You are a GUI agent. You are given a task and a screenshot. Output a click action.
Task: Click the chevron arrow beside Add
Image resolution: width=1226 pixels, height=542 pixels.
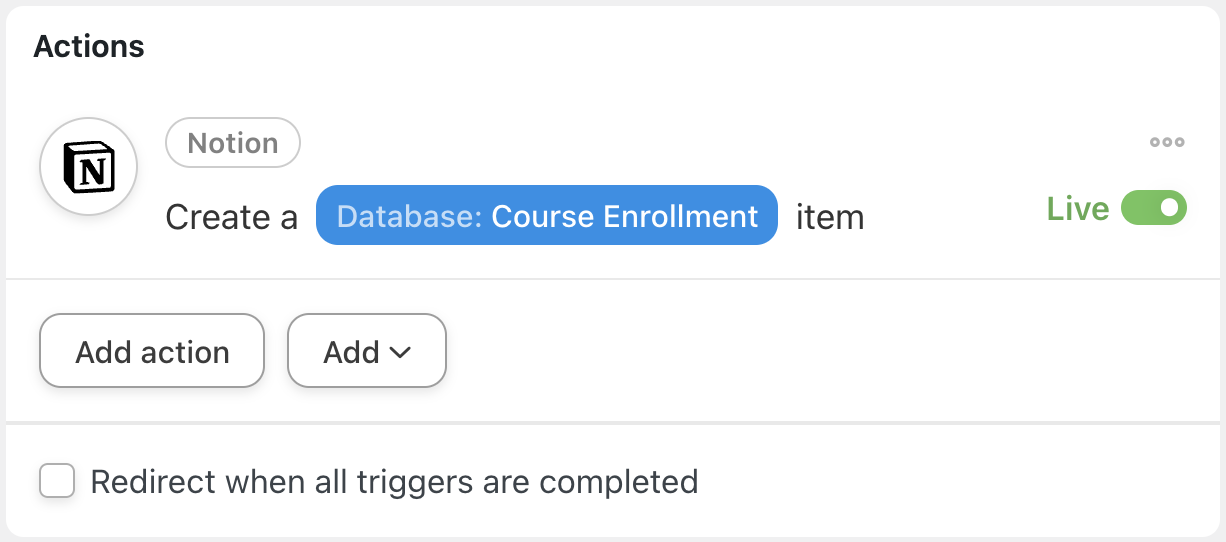[400, 352]
